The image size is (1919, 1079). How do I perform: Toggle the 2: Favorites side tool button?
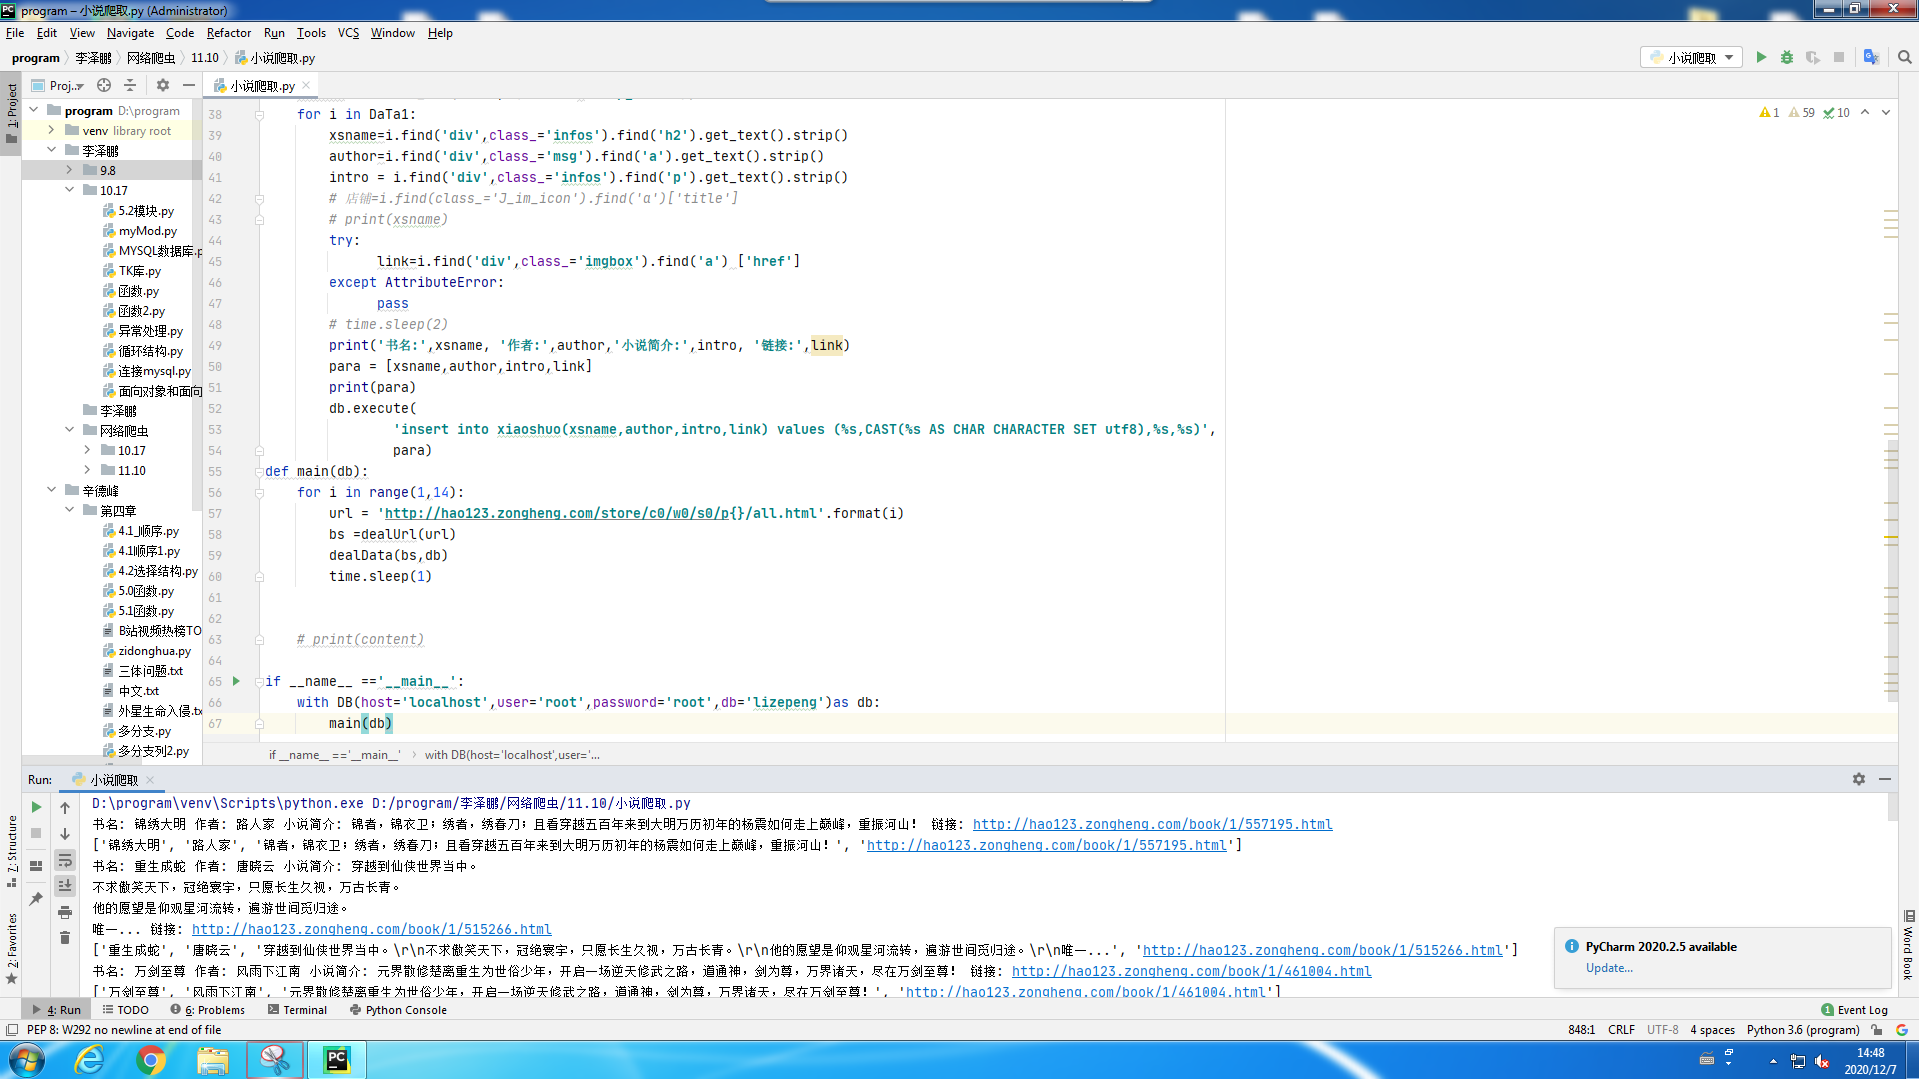(11, 947)
